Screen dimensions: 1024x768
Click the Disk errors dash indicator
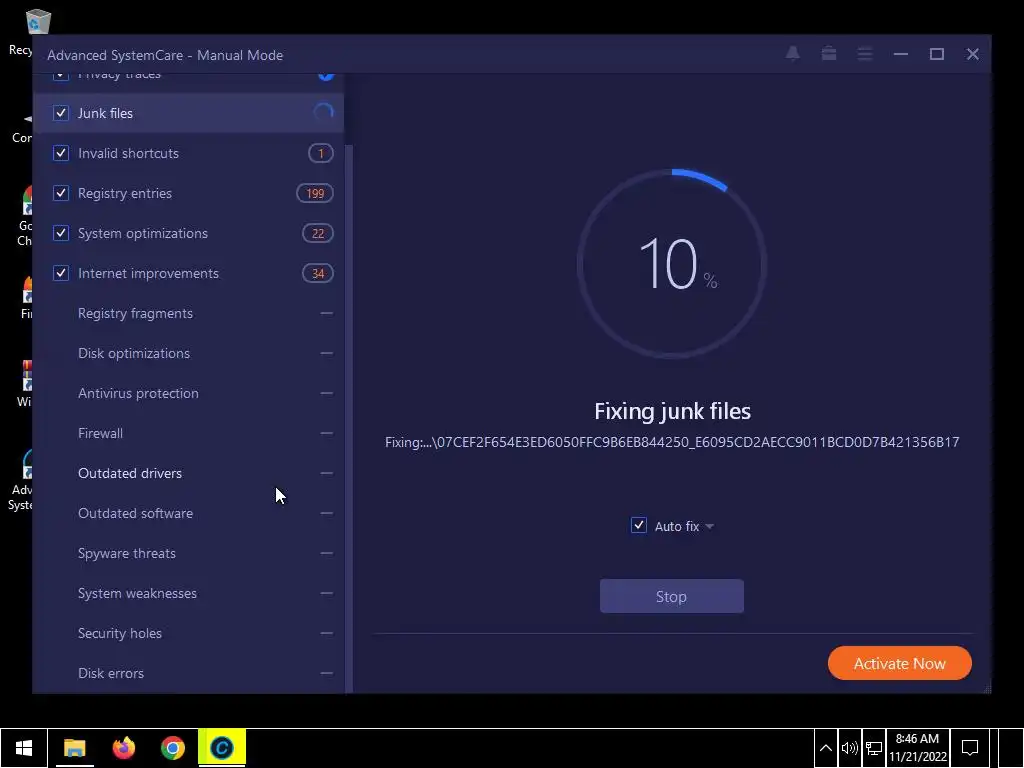tap(327, 673)
